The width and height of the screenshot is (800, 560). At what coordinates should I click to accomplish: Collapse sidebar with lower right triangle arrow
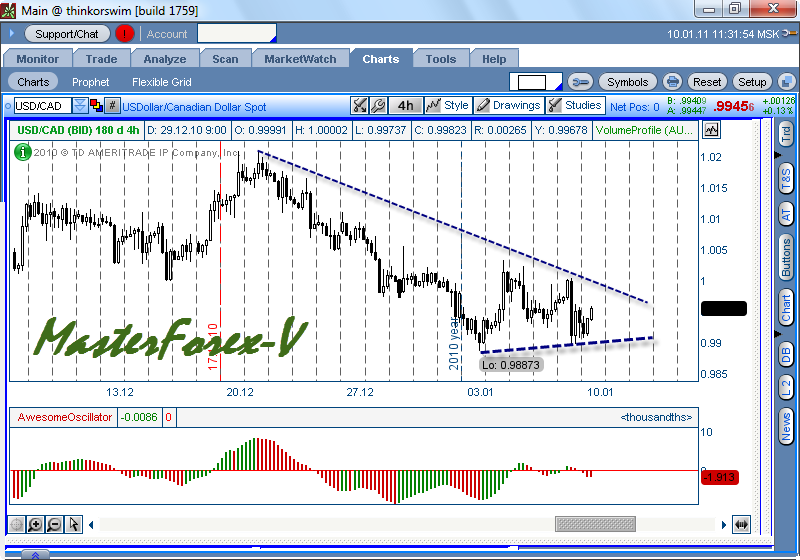(778, 334)
